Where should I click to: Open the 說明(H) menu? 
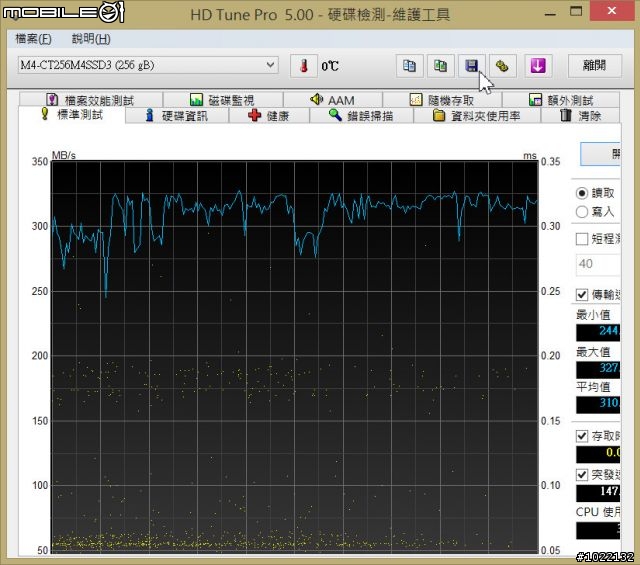(91, 39)
